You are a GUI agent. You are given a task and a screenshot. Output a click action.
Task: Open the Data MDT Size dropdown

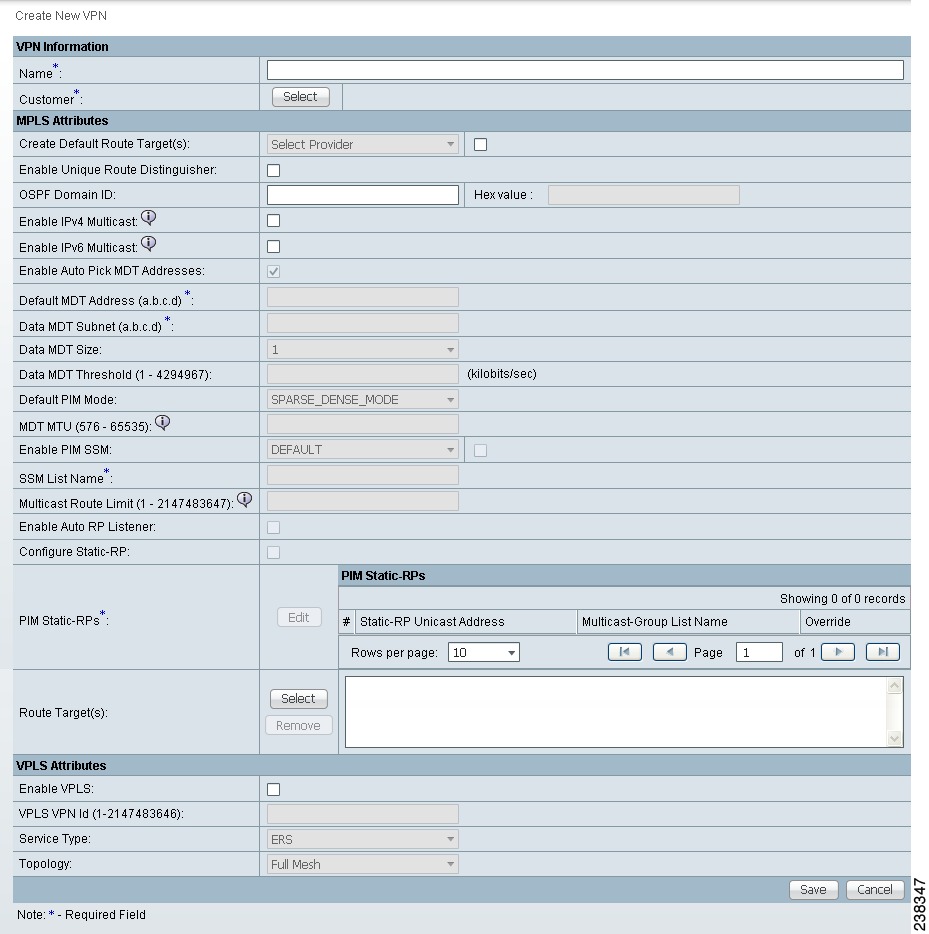coord(363,350)
